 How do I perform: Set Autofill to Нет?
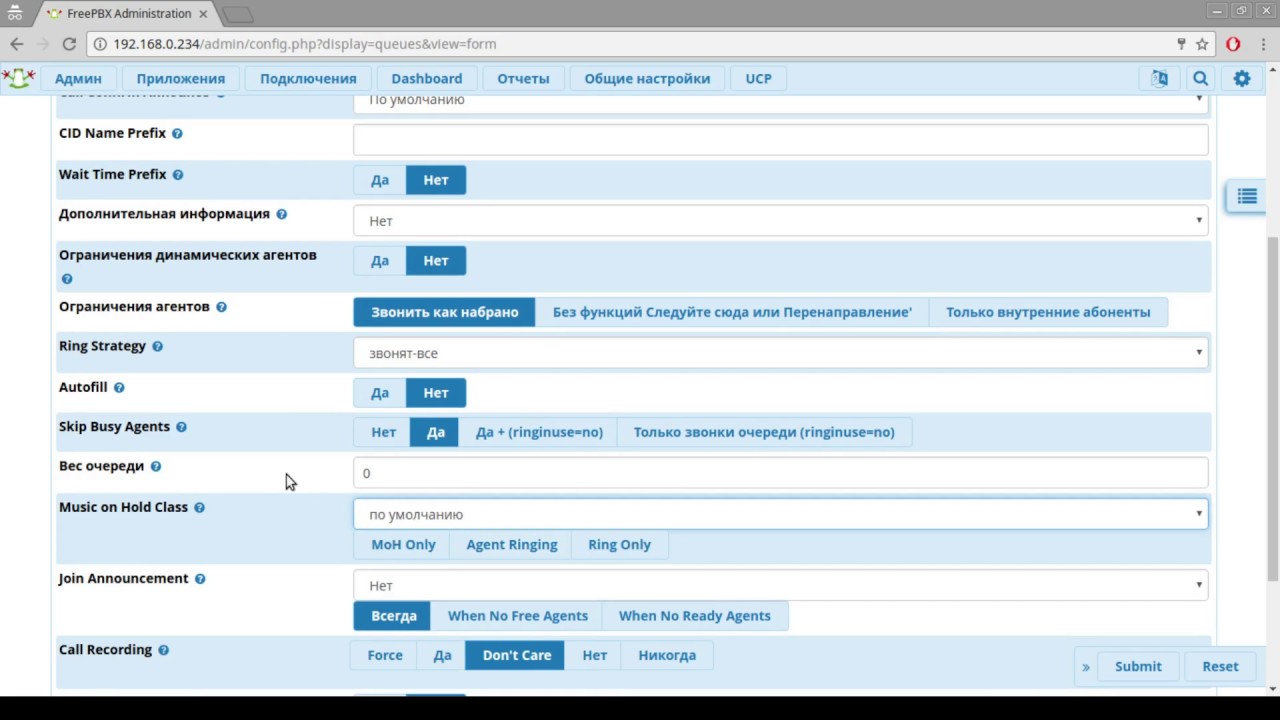click(436, 393)
